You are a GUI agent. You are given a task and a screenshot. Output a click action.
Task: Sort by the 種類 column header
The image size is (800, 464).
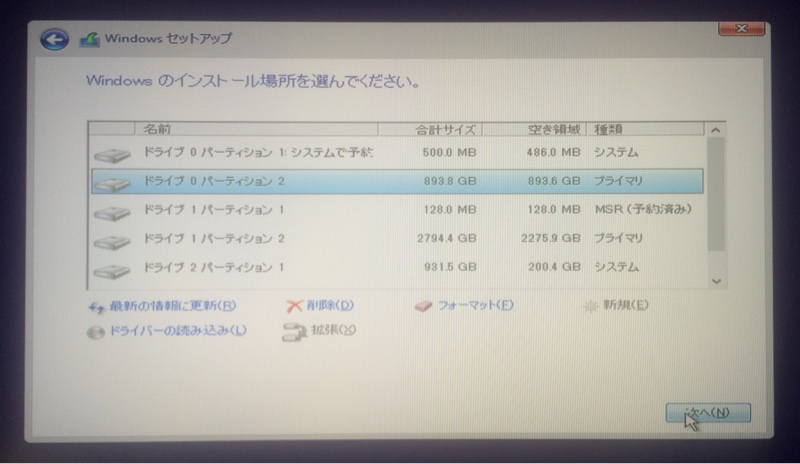tap(645, 129)
